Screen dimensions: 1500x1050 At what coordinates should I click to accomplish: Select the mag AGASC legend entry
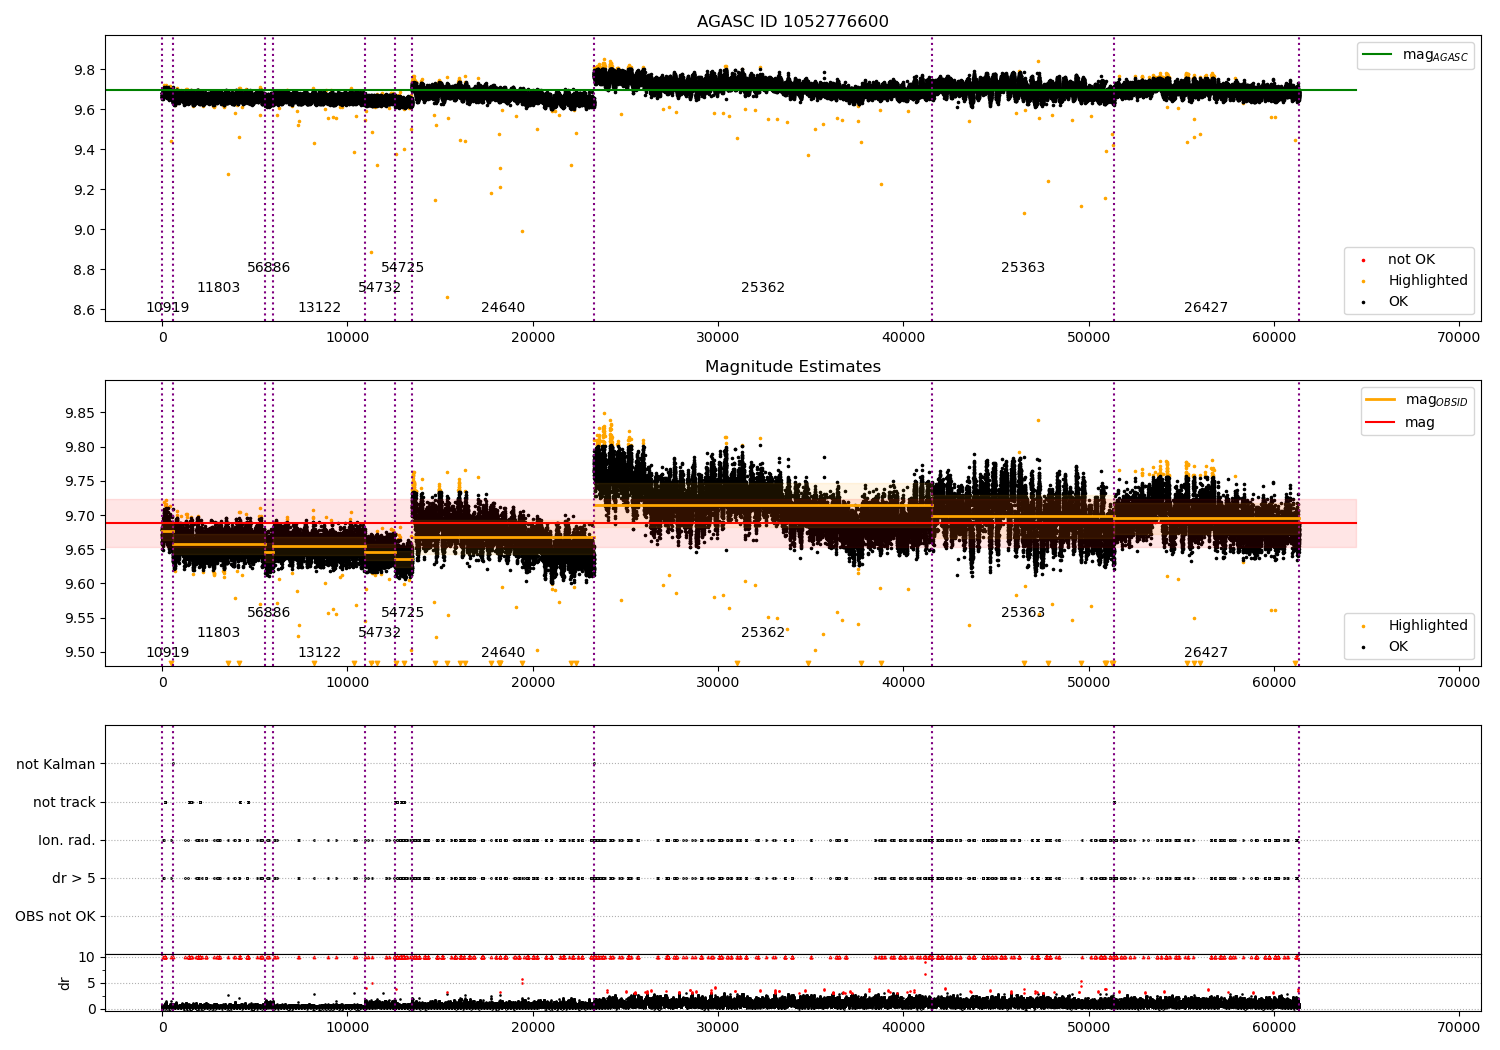[1415, 55]
